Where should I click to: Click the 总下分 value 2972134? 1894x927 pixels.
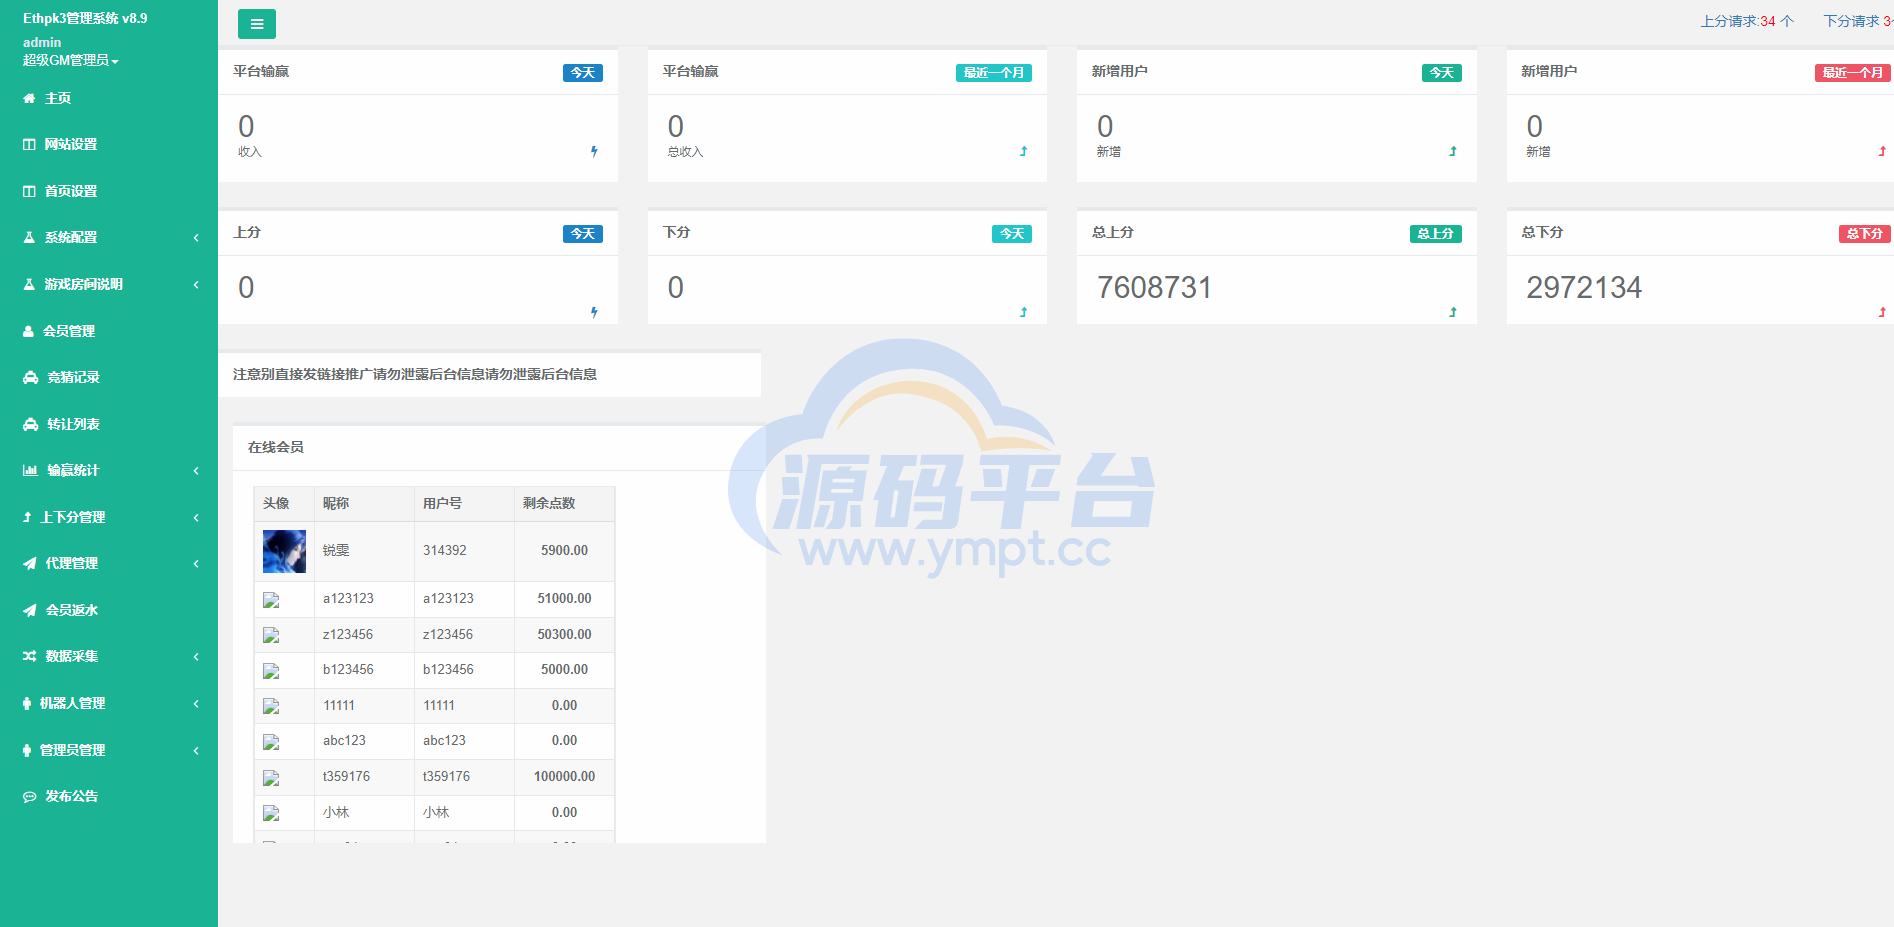tap(1584, 288)
